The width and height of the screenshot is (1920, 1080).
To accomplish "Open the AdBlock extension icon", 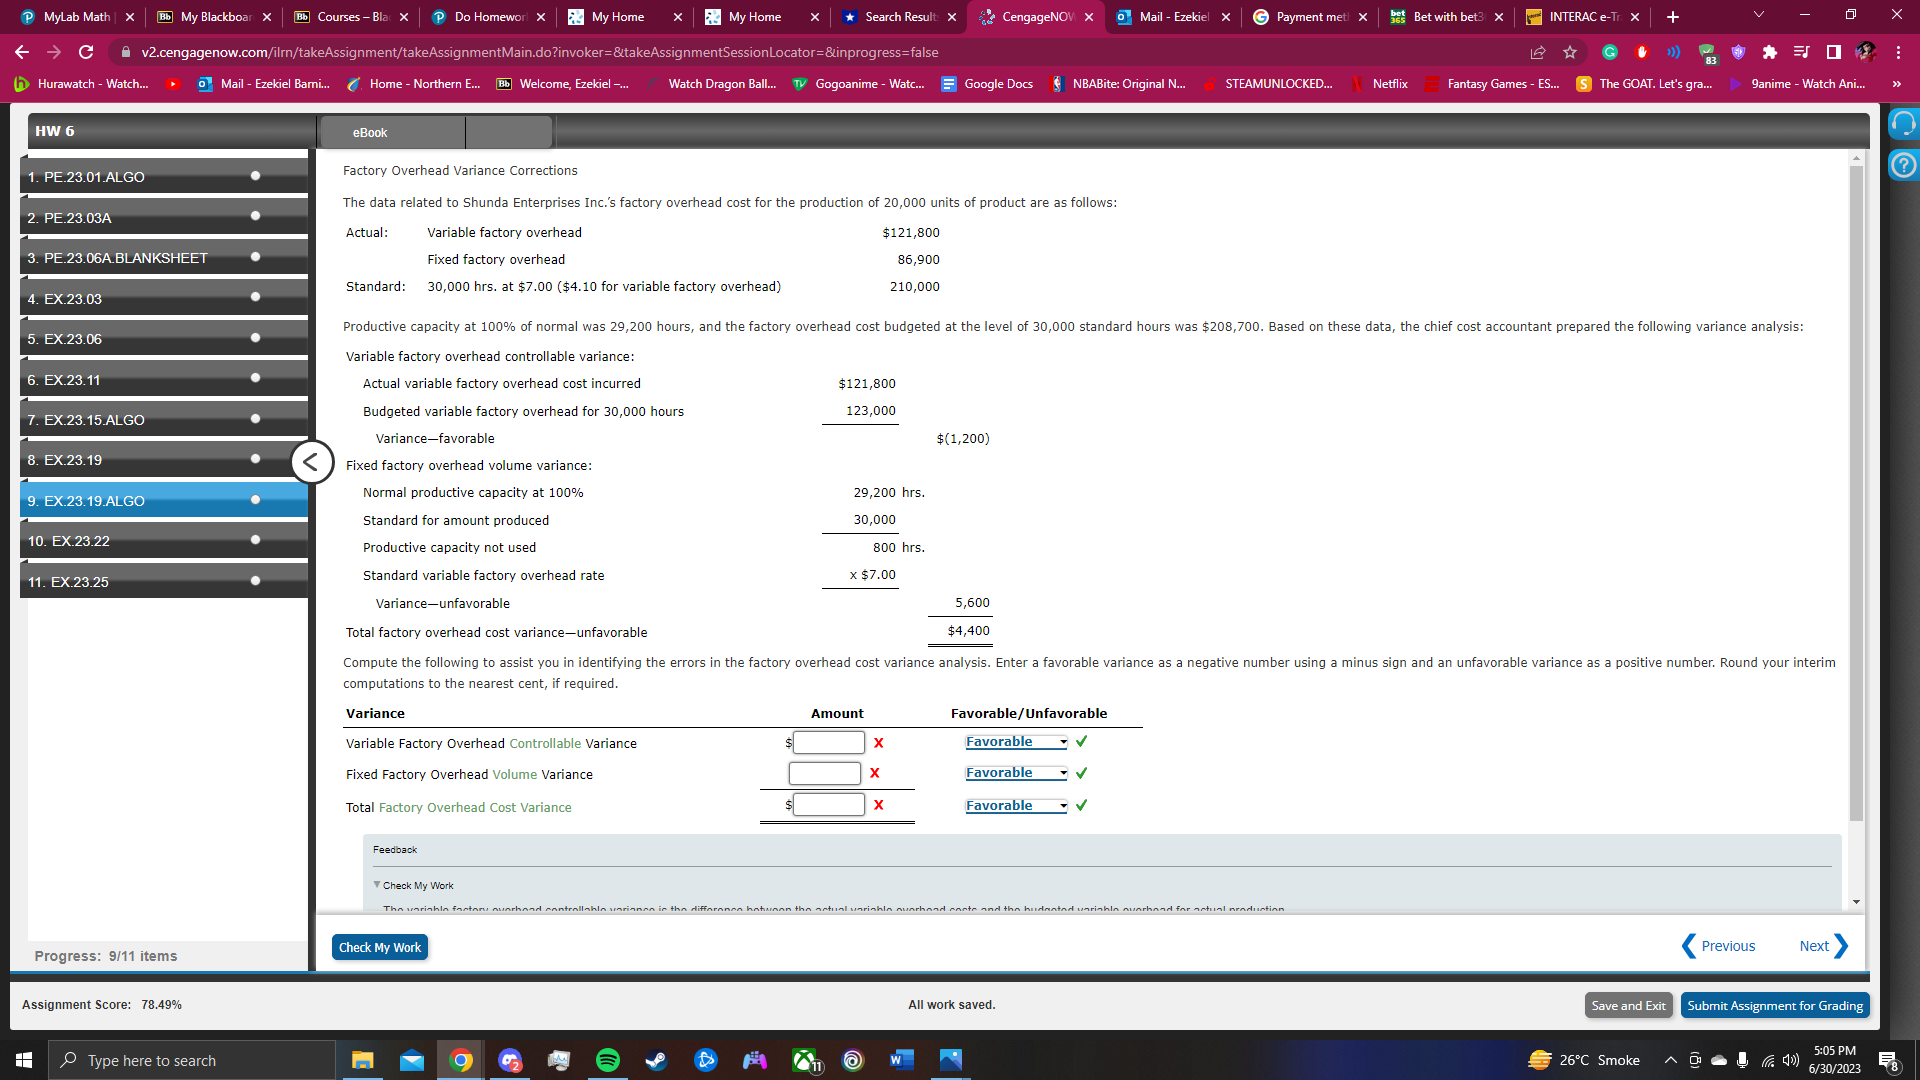I will pyautogui.click(x=1642, y=52).
